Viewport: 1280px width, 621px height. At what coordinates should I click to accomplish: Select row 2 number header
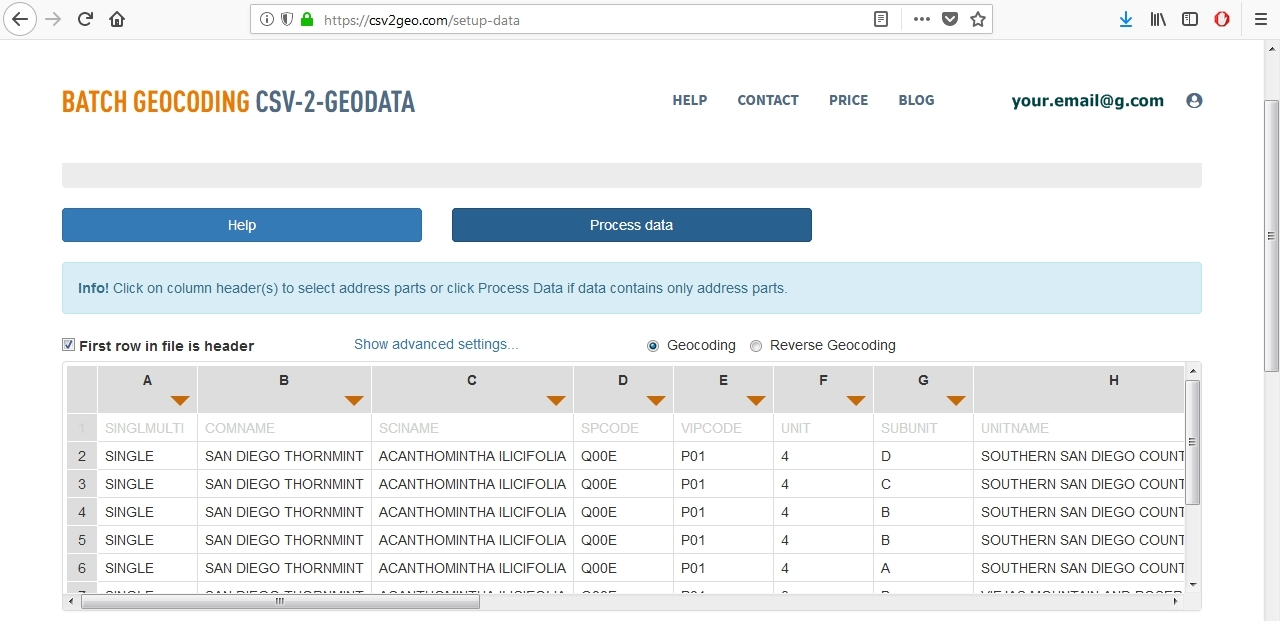tap(82, 456)
